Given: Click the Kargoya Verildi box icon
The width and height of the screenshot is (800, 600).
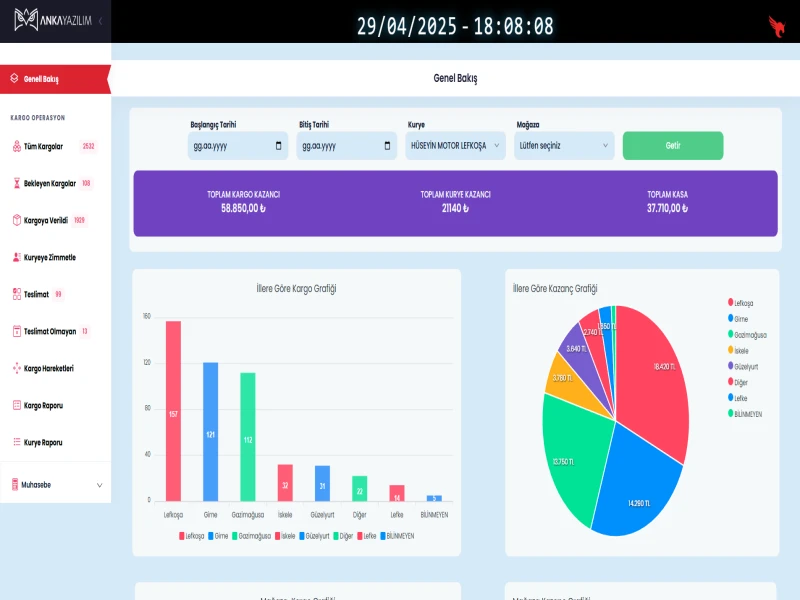Looking at the screenshot, I should 16,220.
